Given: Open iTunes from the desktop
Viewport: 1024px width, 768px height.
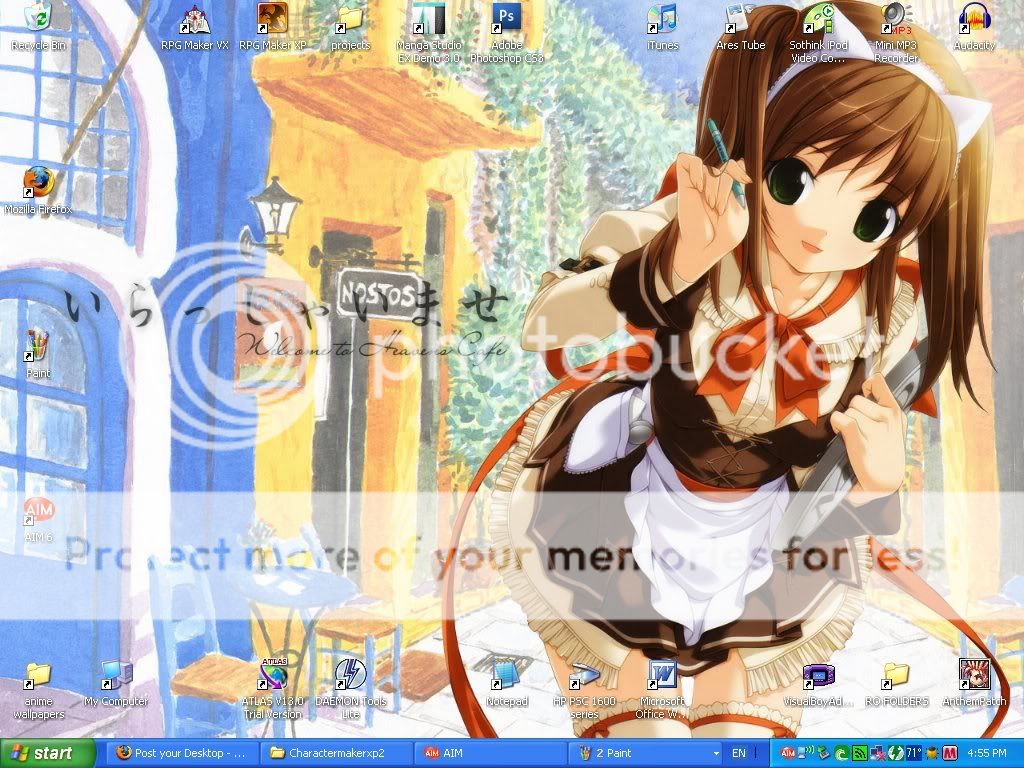Looking at the screenshot, I should coord(661,22).
